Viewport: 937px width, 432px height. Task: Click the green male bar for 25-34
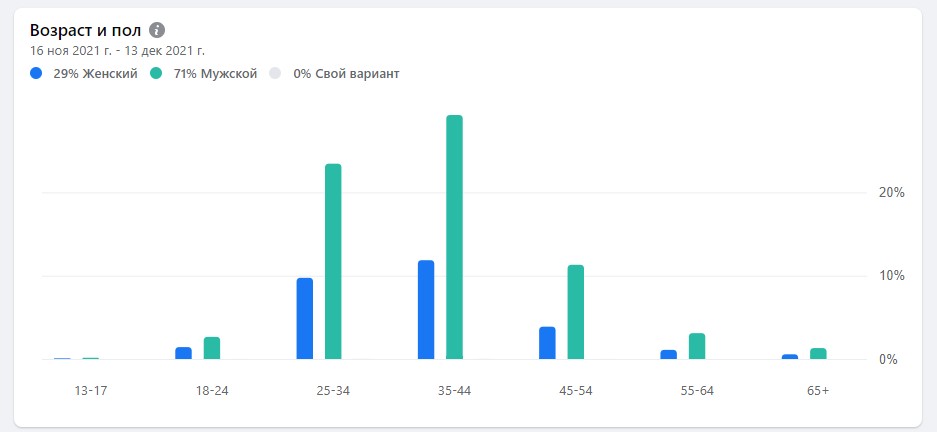pyautogui.click(x=333, y=260)
